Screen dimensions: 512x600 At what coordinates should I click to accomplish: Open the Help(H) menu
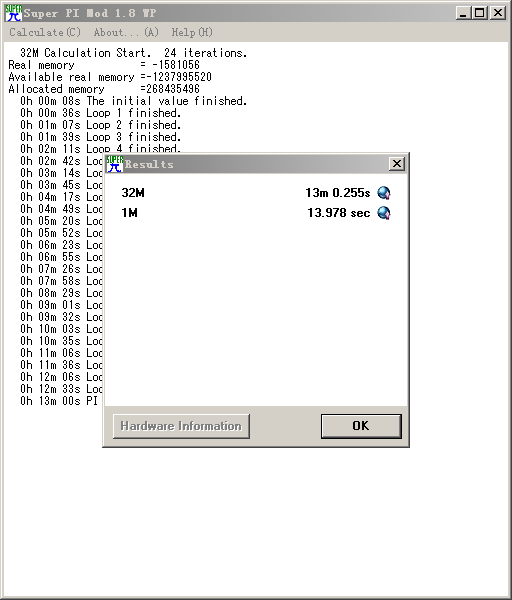click(x=192, y=32)
